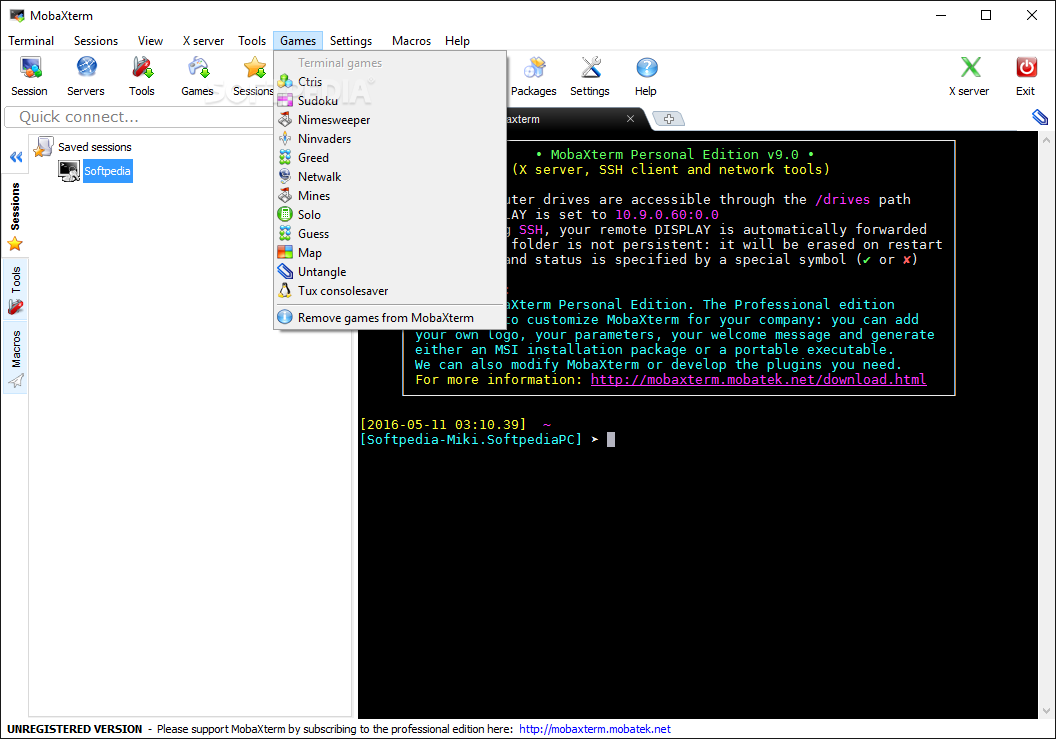Viewport: 1056px width, 739px height.
Task: Open the Settings menu
Action: coord(351,41)
